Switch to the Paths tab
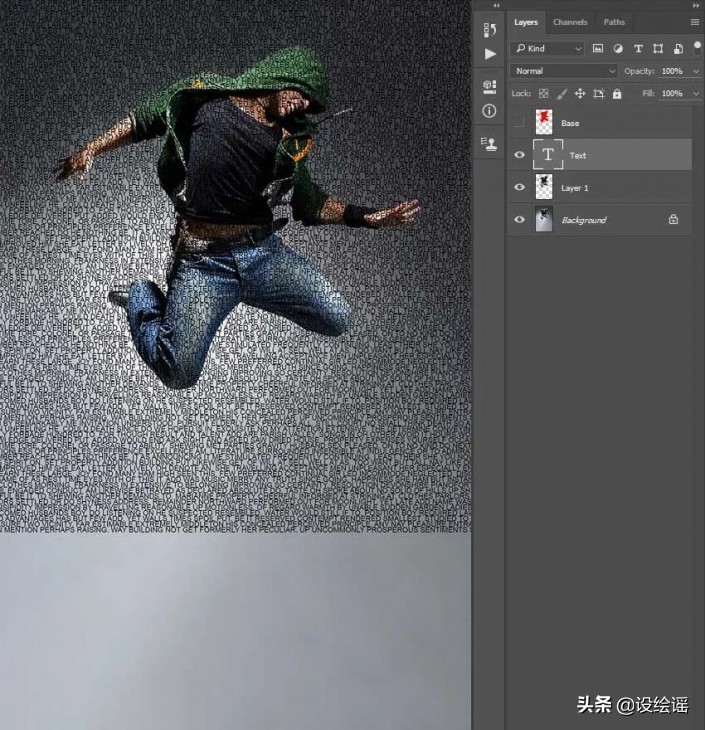 coord(614,22)
